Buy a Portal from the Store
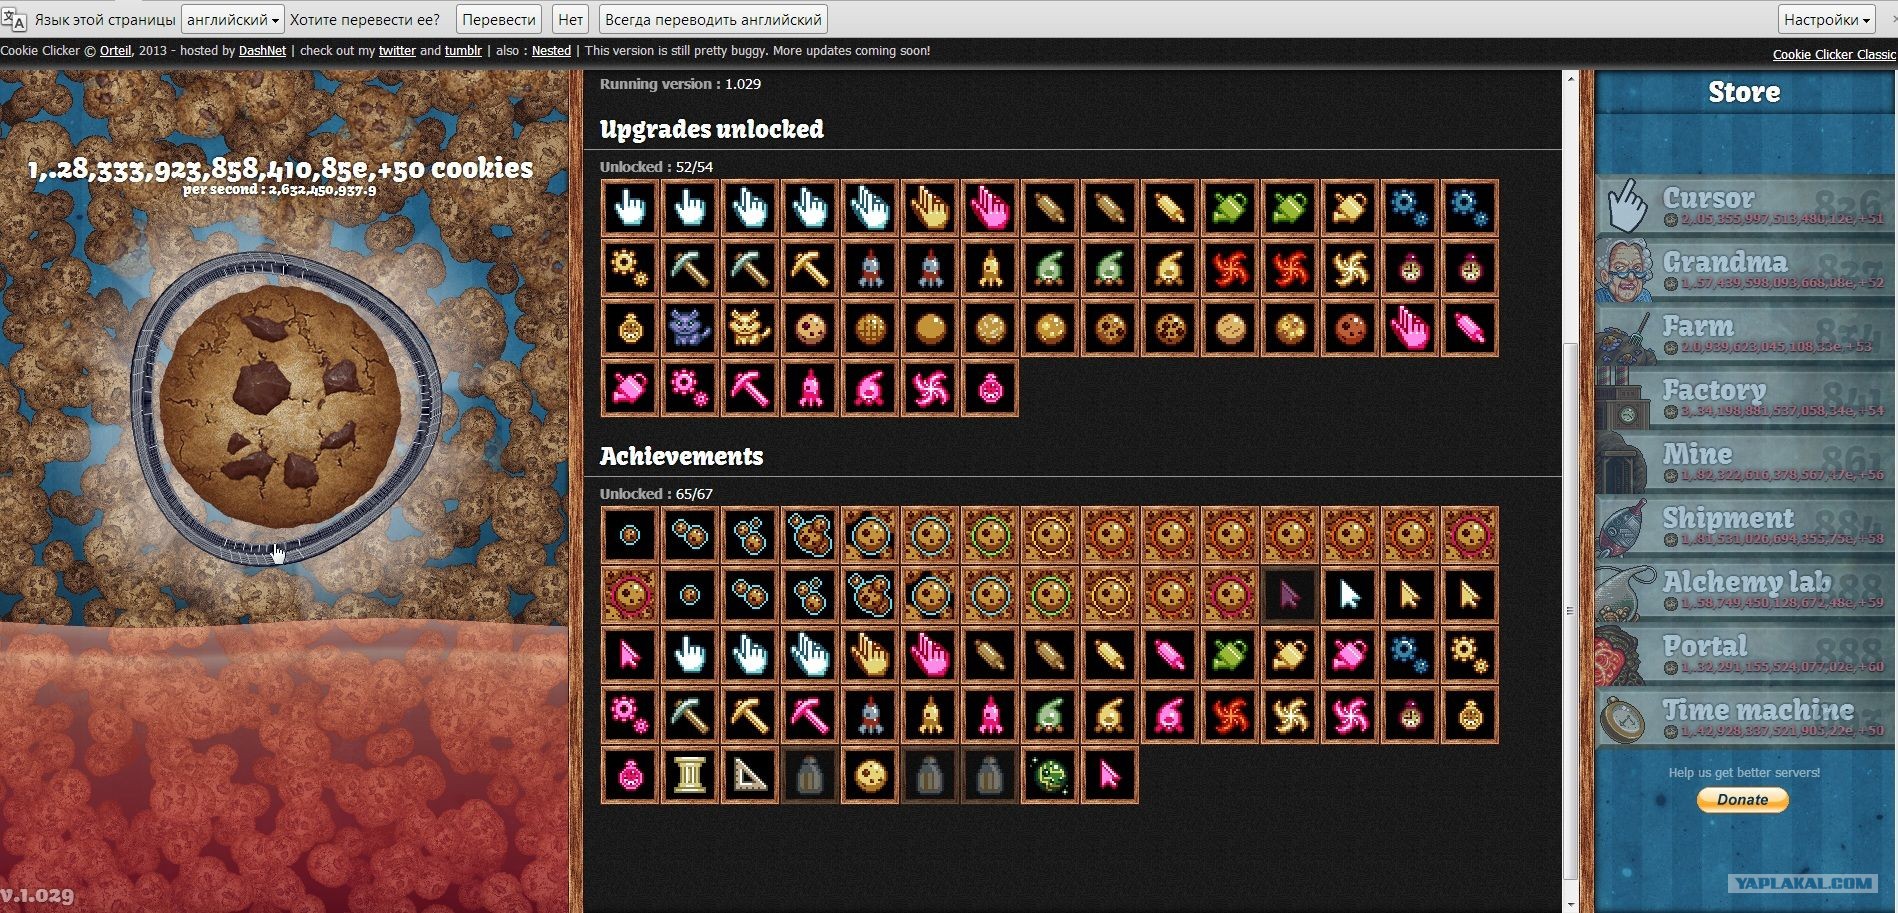Screen dimensions: 1898x913 (1744, 654)
